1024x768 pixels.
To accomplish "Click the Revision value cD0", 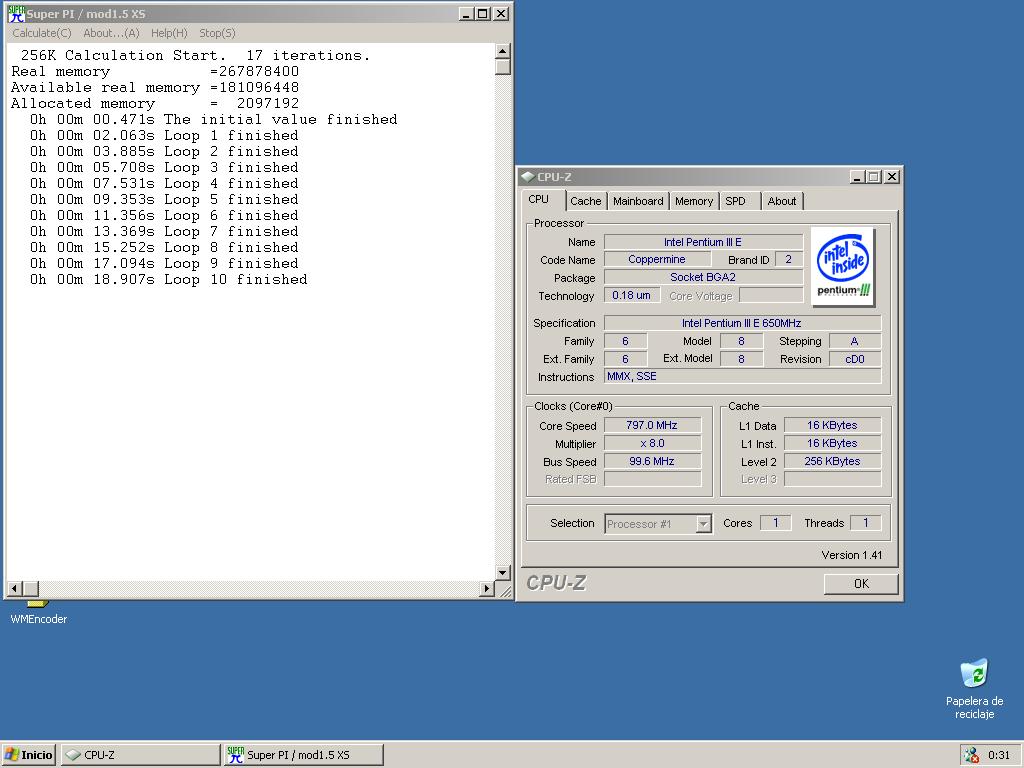I will pyautogui.click(x=854, y=359).
